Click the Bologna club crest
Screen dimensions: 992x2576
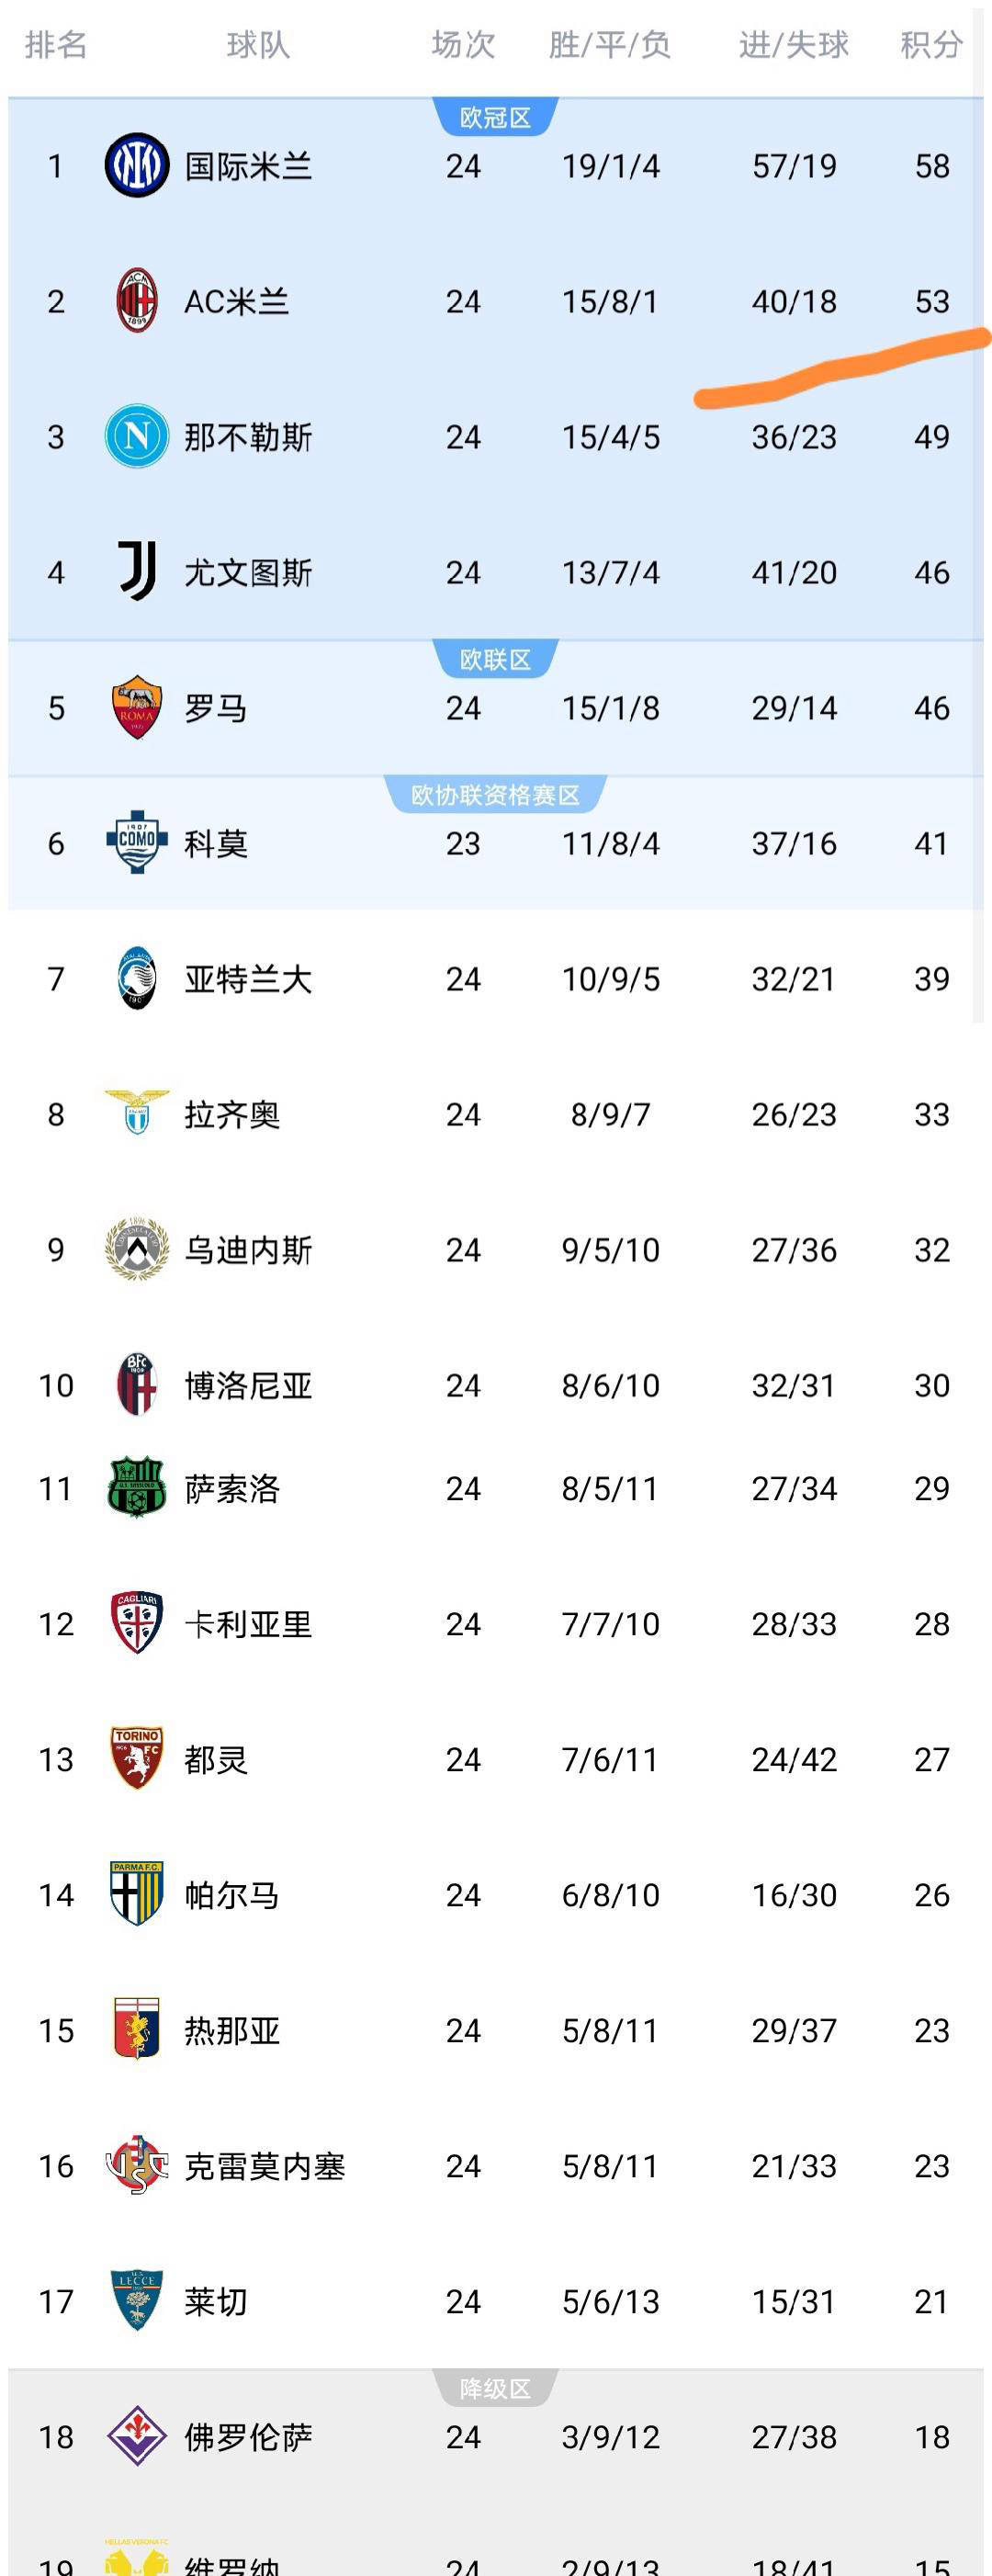(x=137, y=1385)
